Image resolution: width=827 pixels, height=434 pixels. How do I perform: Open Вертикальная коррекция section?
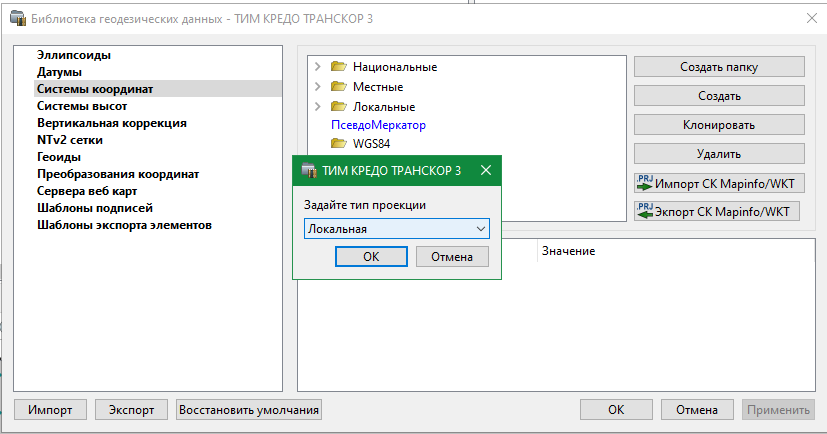point(112,123)
